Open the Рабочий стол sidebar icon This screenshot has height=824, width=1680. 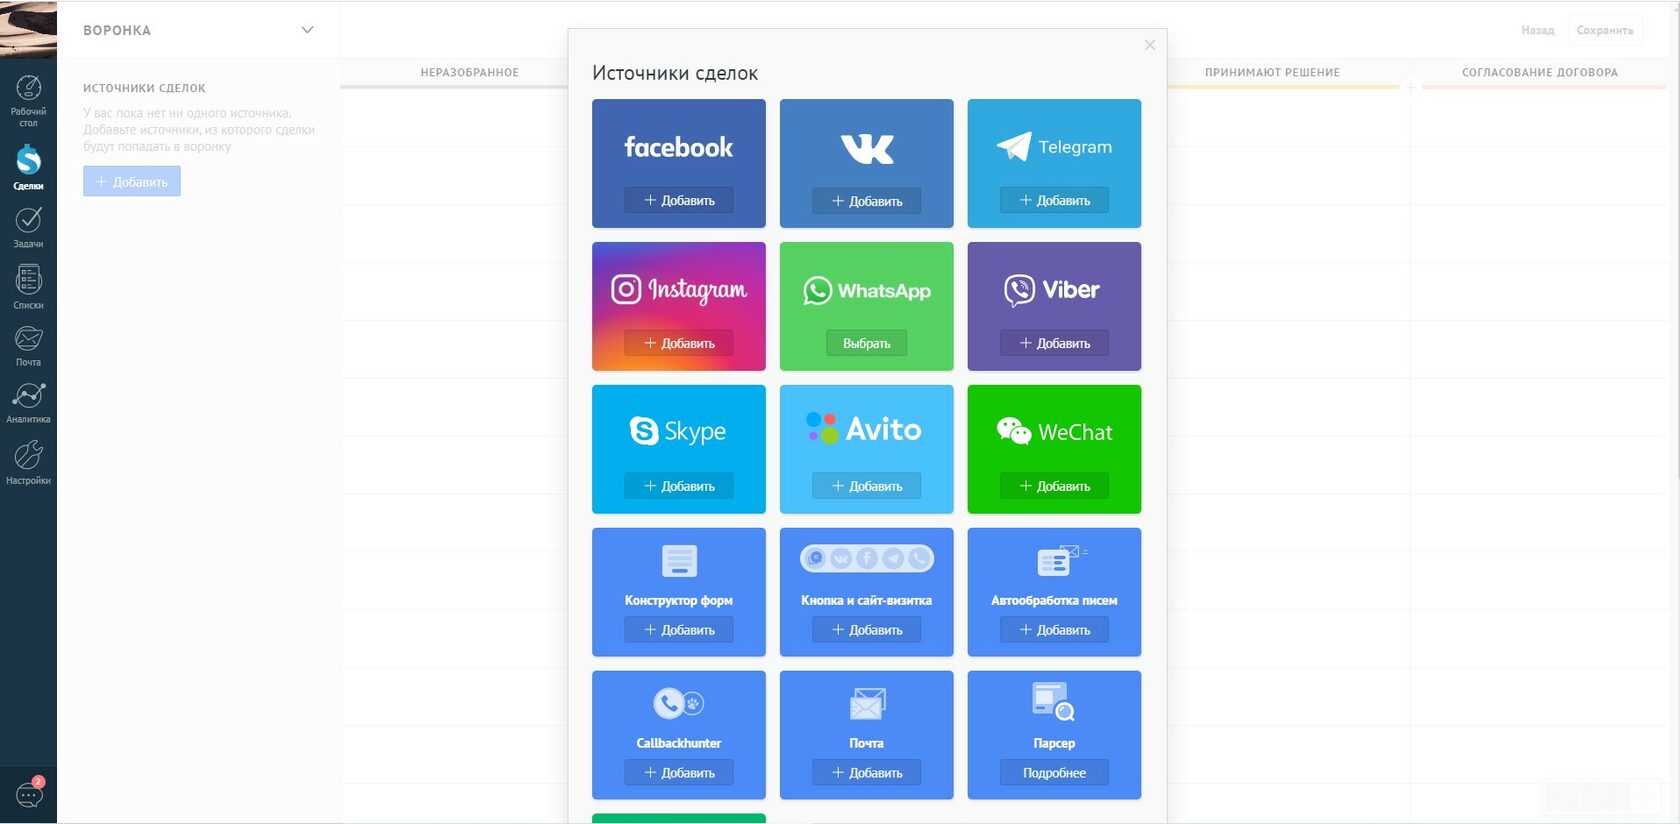pos(28,100)
